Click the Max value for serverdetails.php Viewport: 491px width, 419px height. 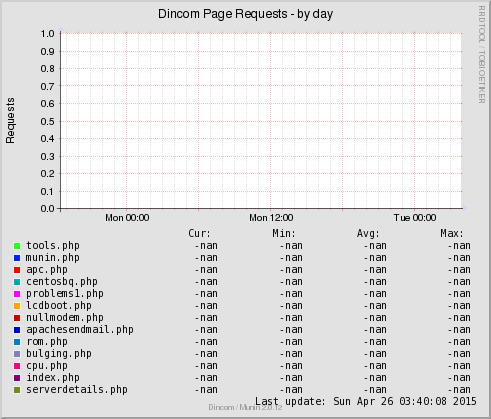click(459, 390)
